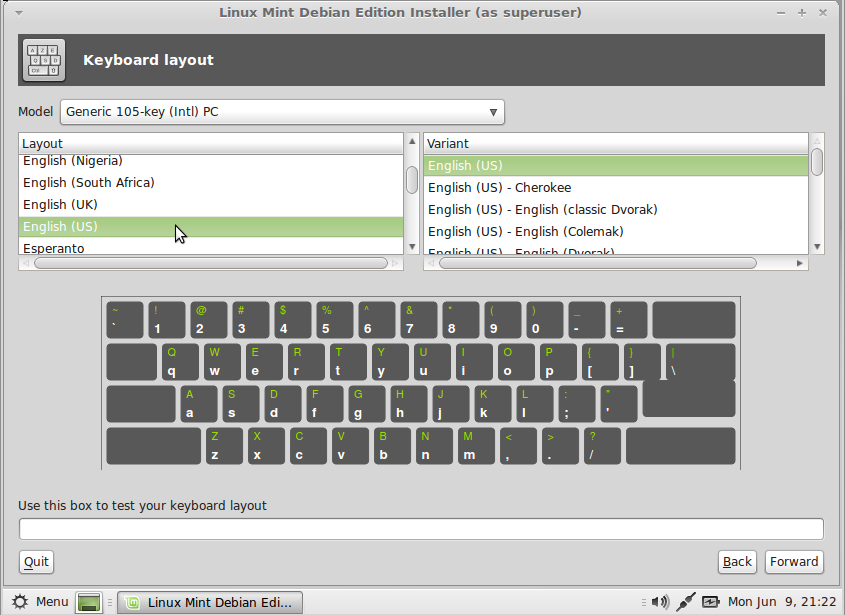Quit the installer
845x615 pixels.
coord(35,561)
